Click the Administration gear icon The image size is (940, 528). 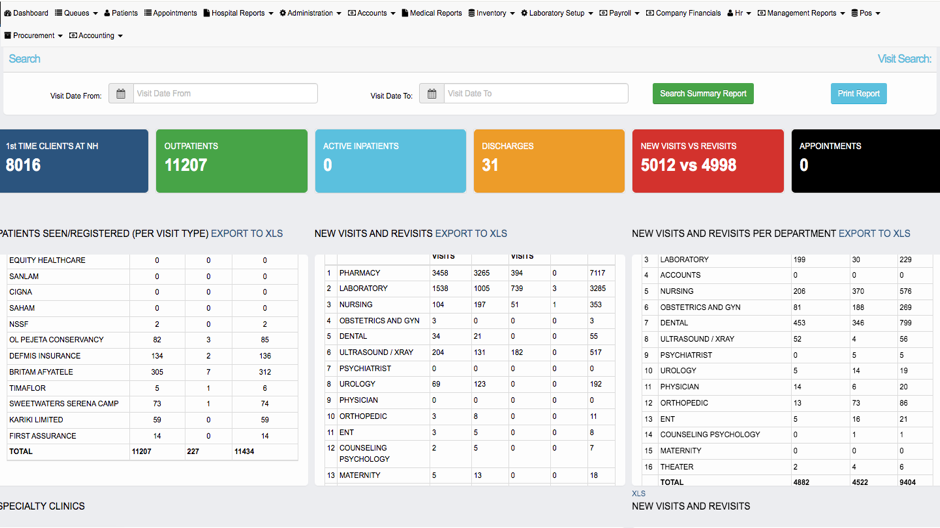(283, 13)
